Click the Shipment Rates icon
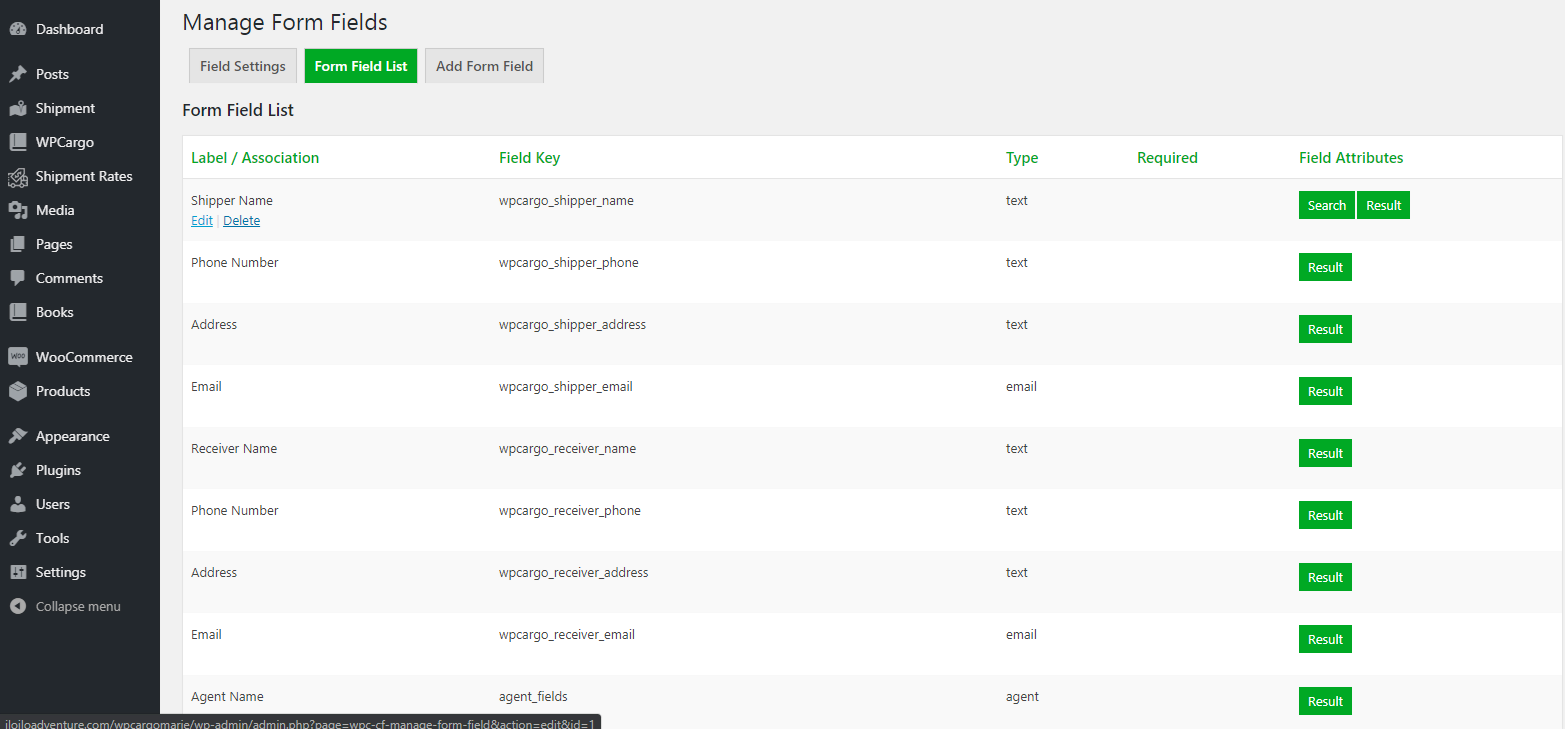 (x=17, y=176)
